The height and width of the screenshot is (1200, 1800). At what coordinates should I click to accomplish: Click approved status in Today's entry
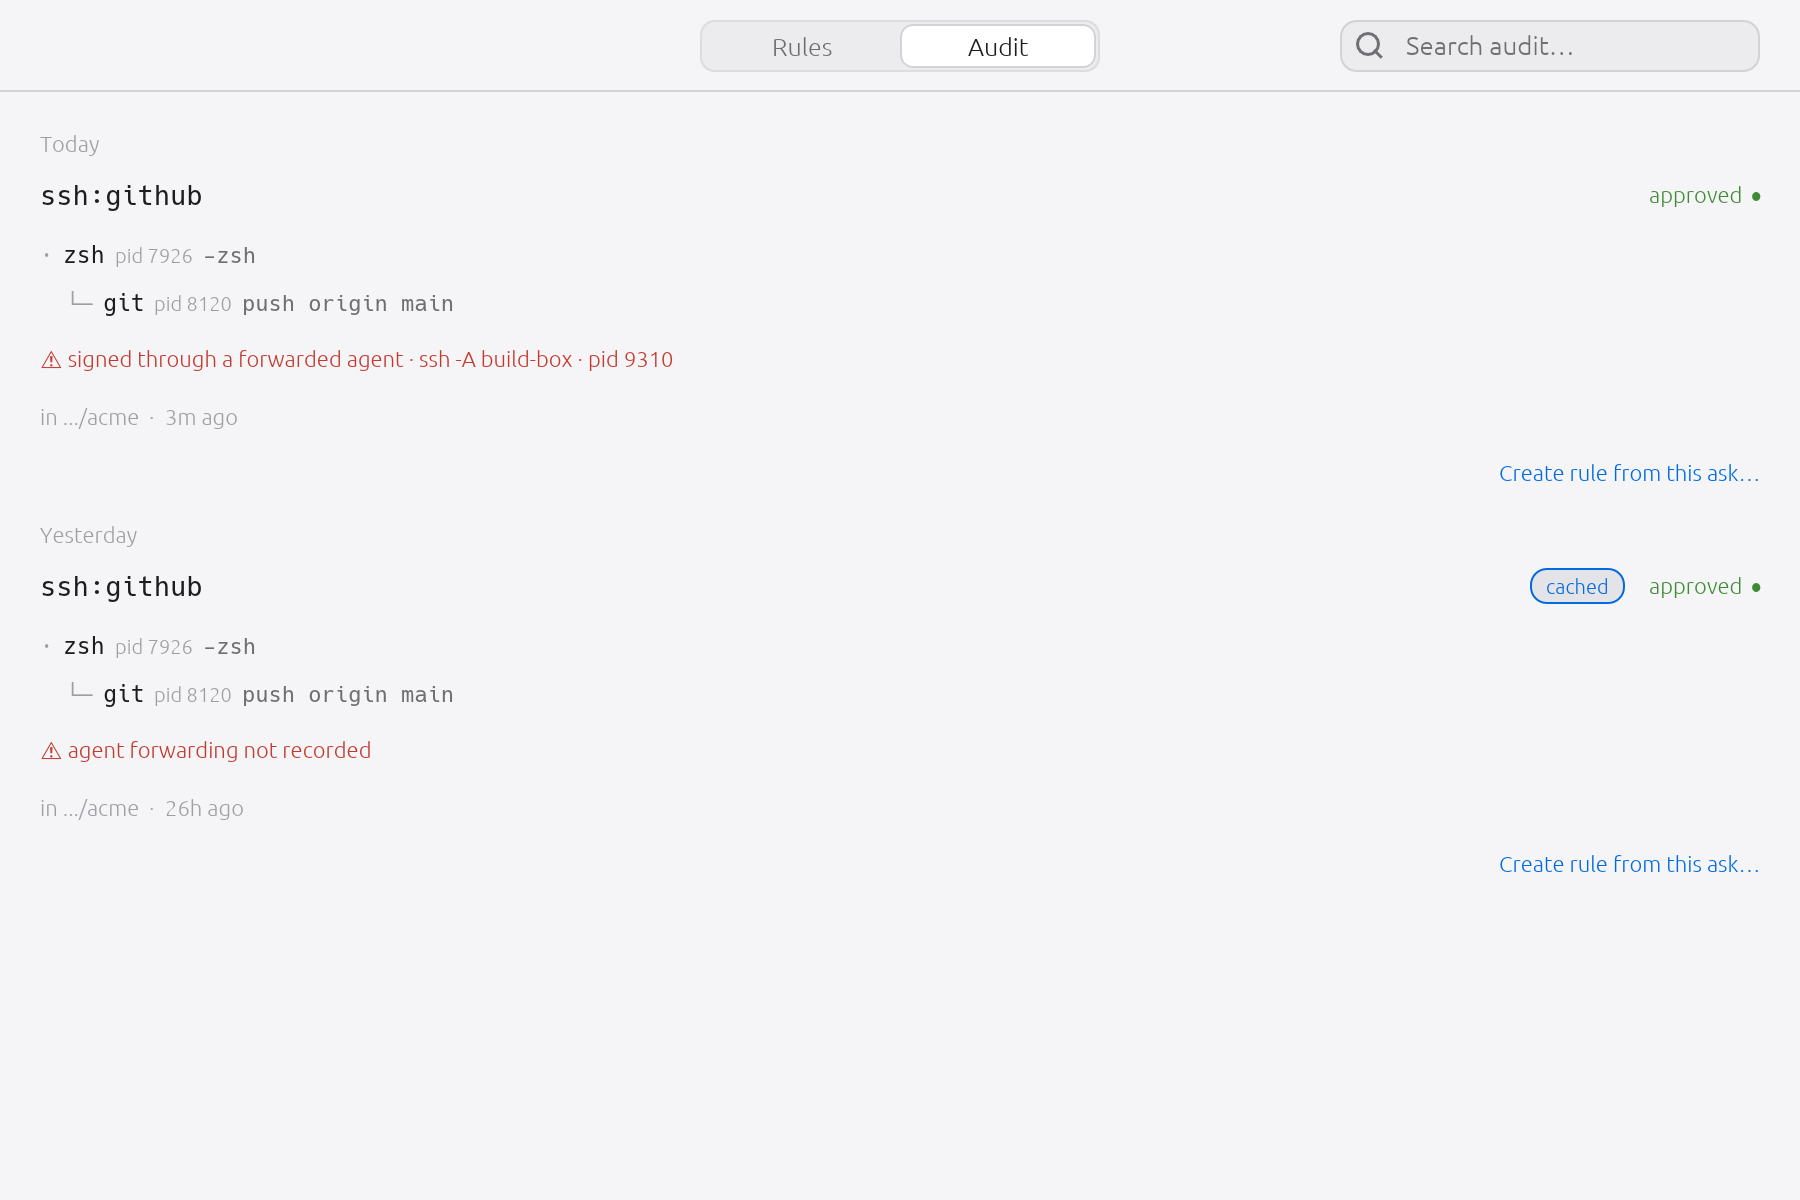pyautogui.click(x=1704, y=196)
